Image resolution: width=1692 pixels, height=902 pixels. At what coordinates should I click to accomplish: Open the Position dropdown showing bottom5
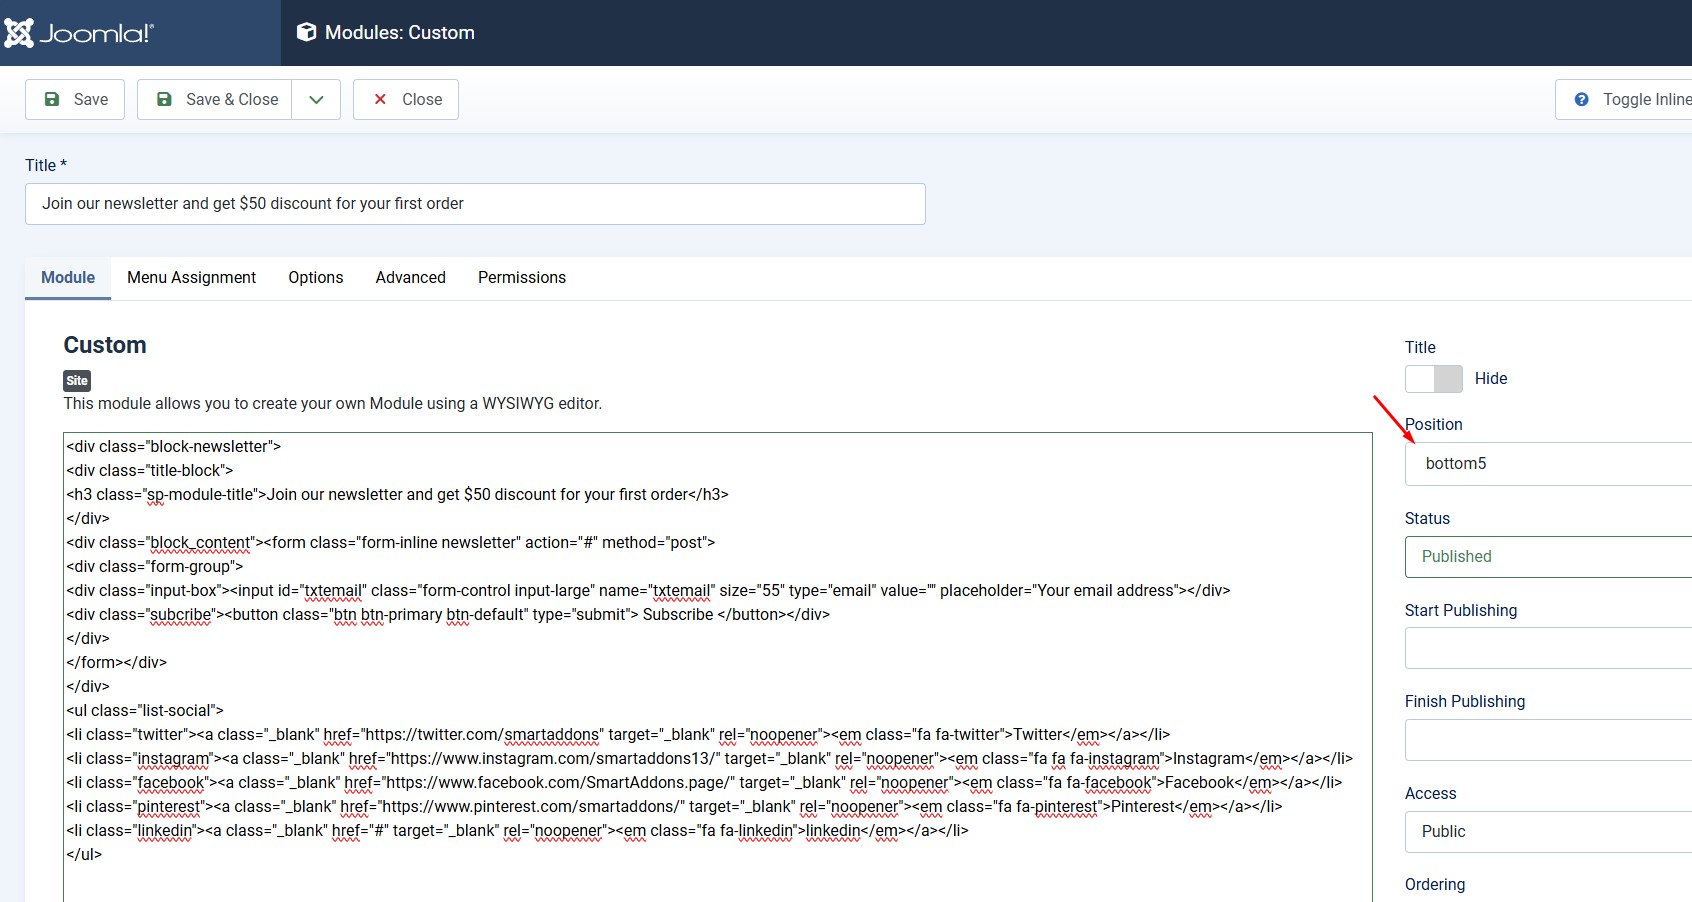(1548, 464)
